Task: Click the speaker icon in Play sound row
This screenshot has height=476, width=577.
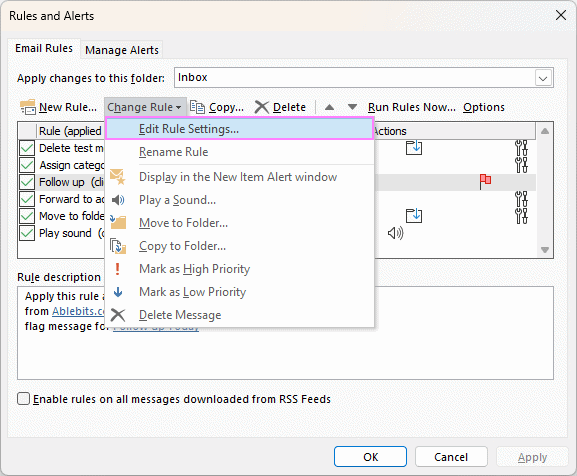Action: pos(396,233)
